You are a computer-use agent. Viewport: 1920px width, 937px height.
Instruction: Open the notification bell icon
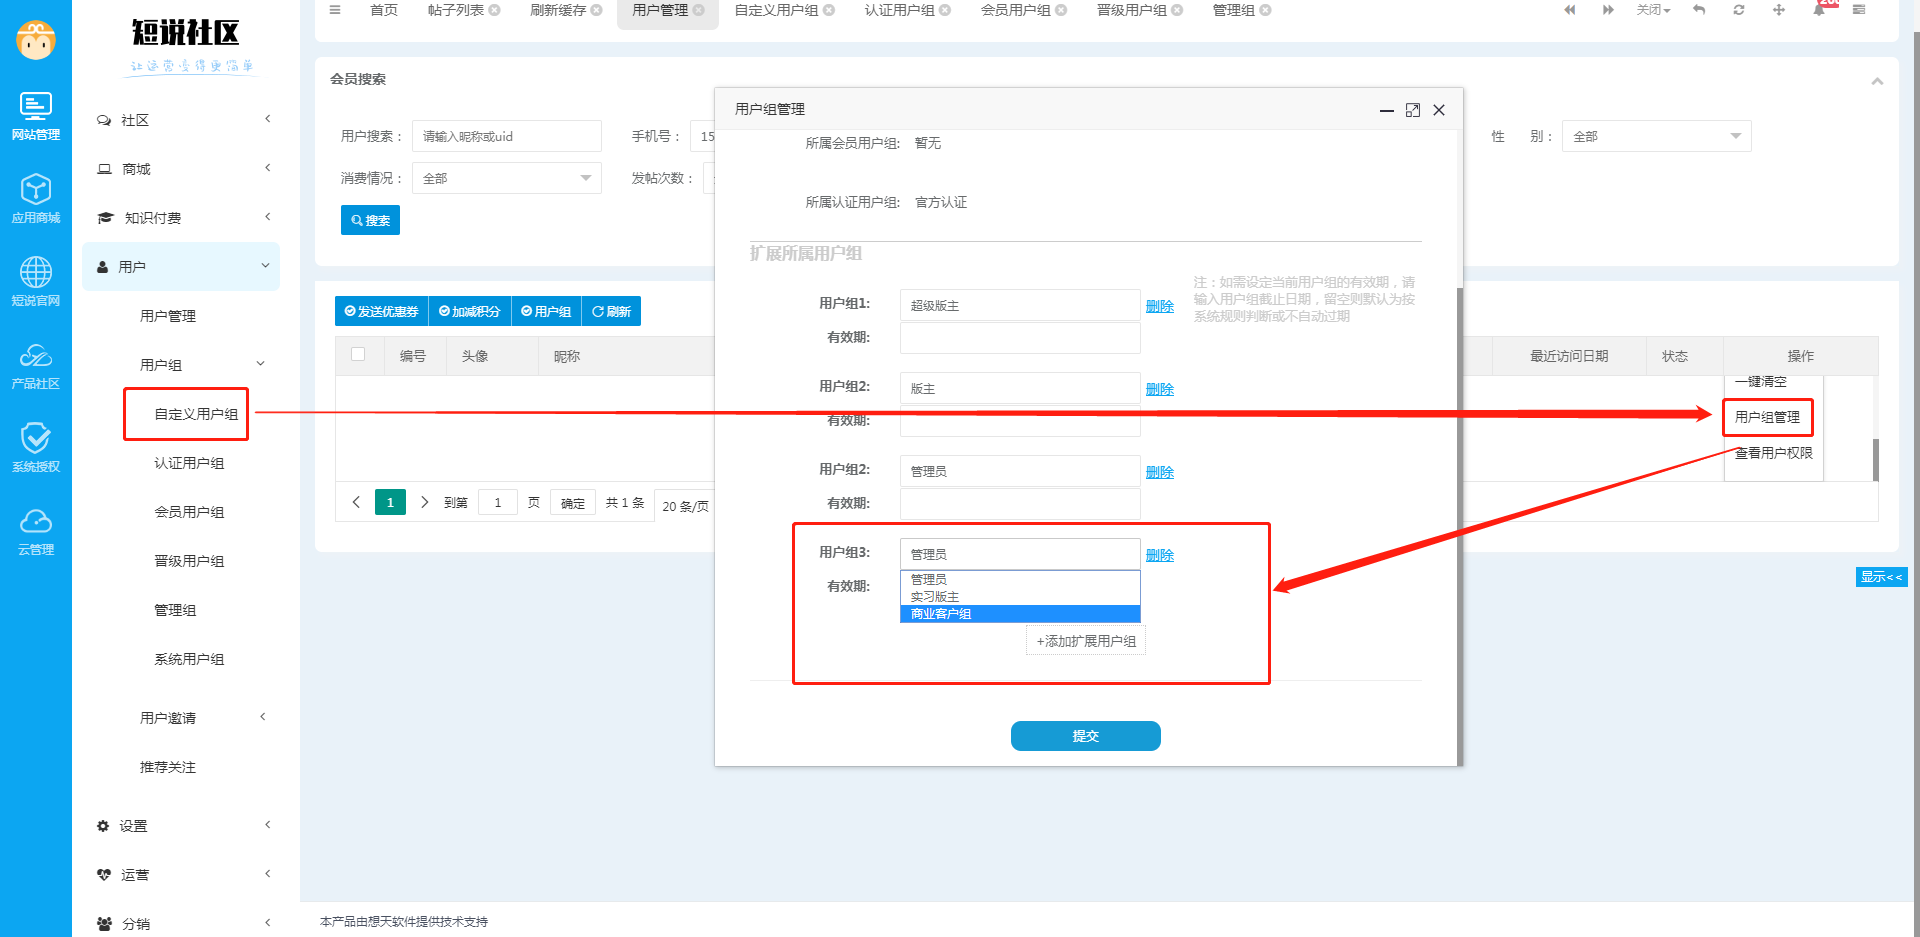point(1819,10)
